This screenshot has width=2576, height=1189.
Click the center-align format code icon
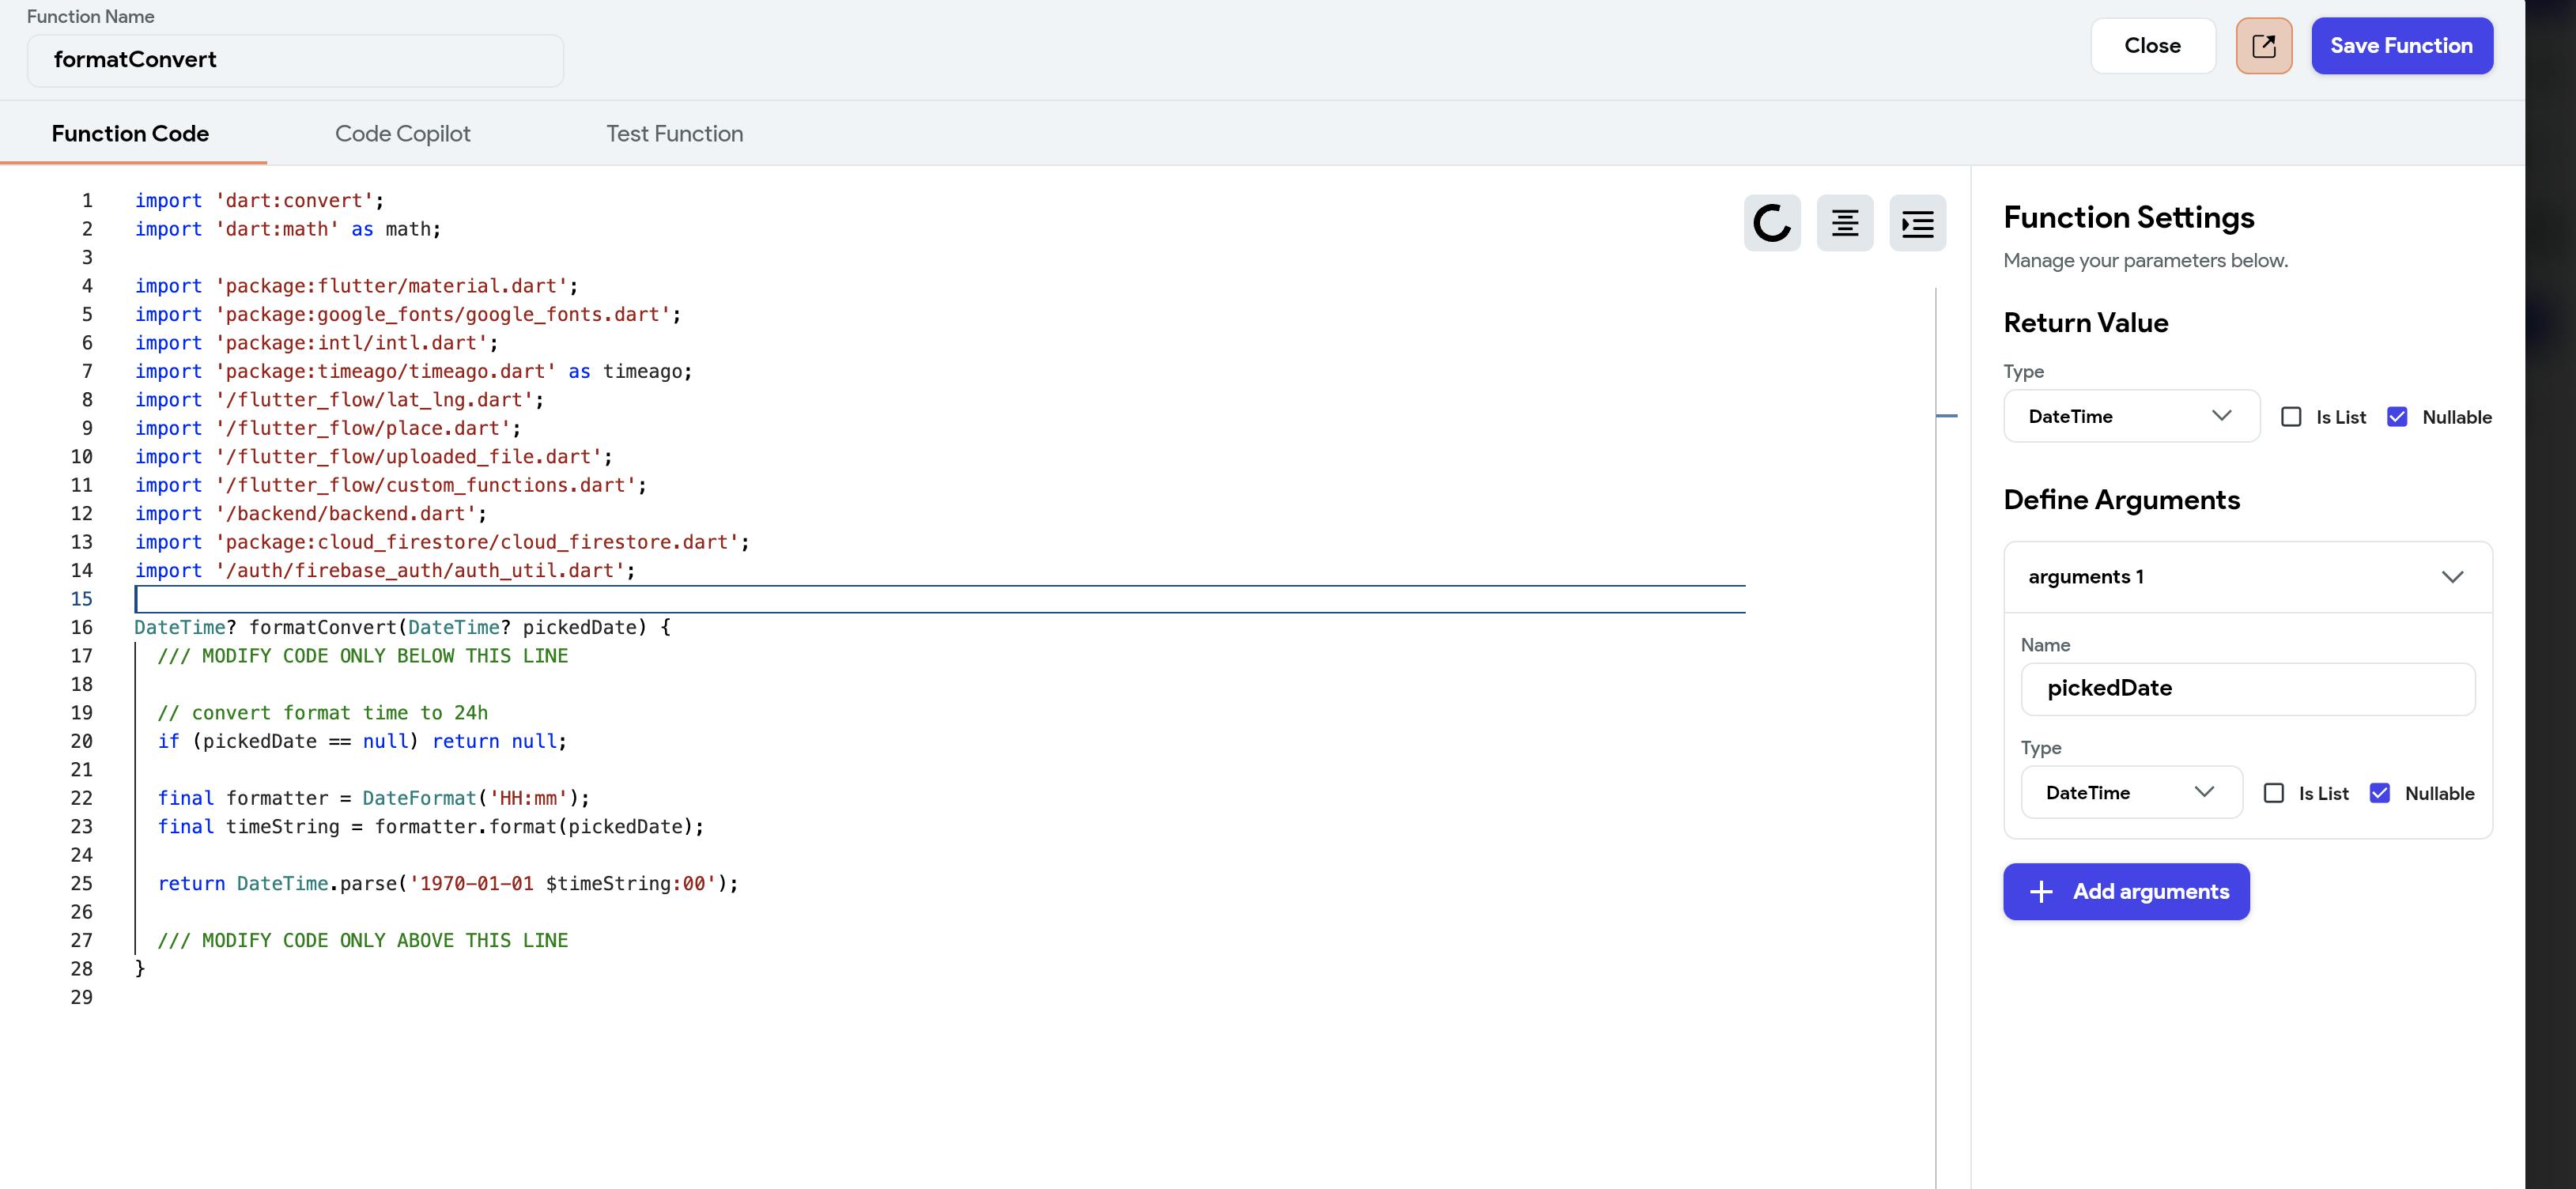(1844, 223)
